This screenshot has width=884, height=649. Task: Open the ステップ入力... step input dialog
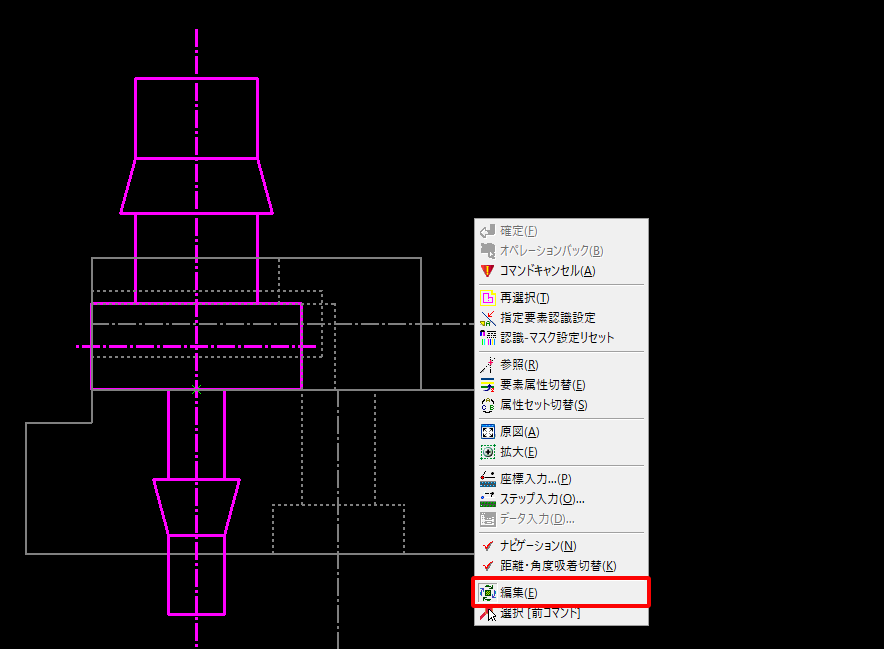pos(542,499)
